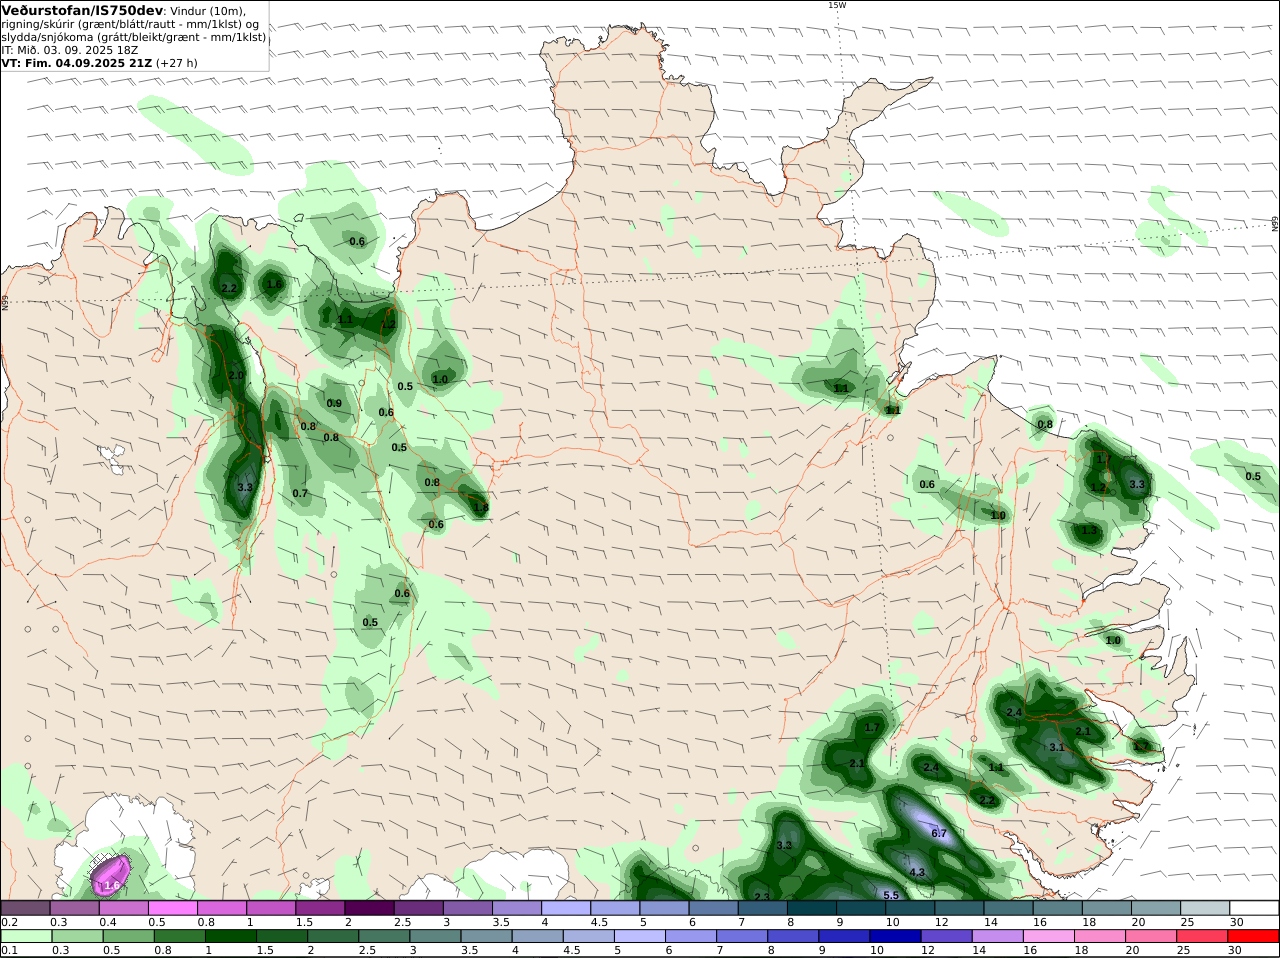The height and width of the screenshot is (958, 1280).
Task: Click the valid time "VT: Fim. 04.09.2025 21Z"
Action: click(x=77, y=63)
